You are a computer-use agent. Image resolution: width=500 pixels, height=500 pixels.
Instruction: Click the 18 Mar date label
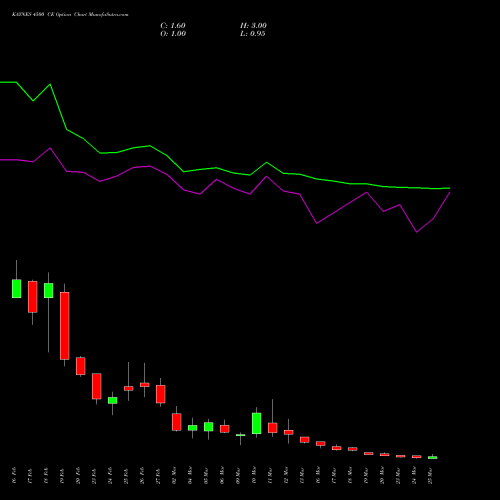[350, 475]
